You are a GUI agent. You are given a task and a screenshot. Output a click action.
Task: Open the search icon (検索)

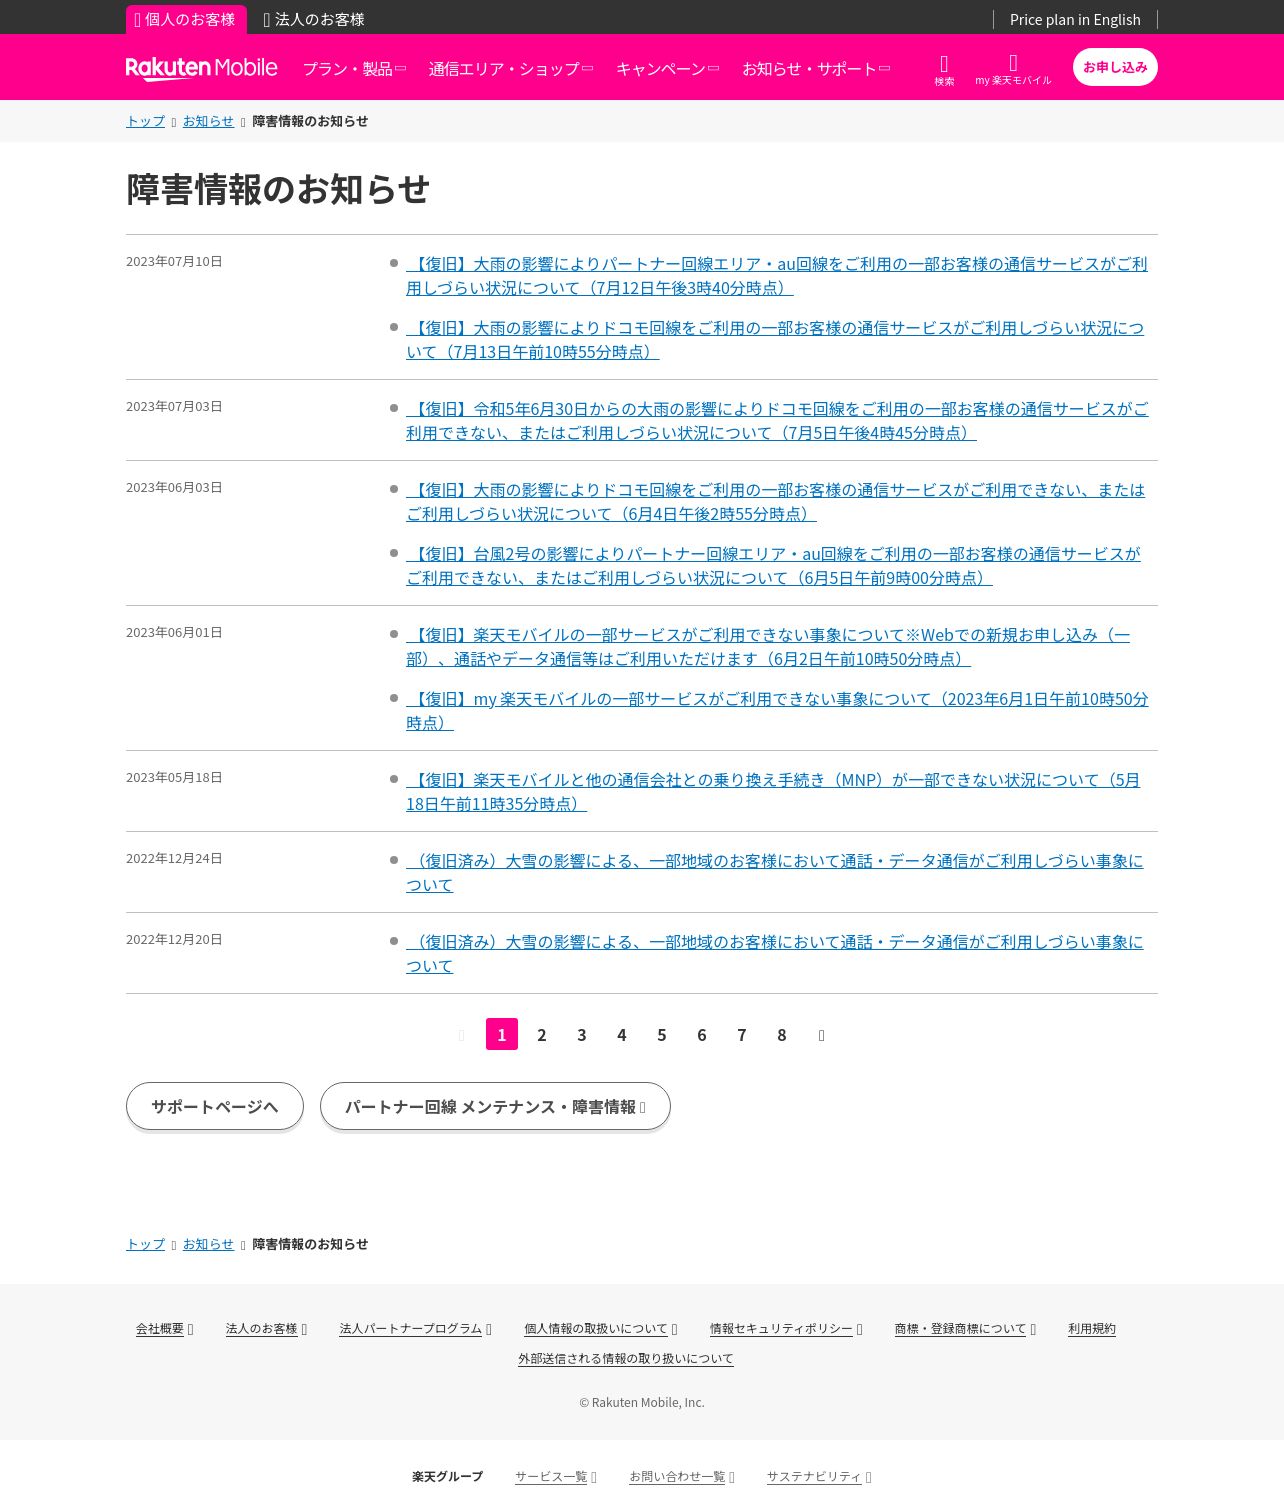tap(944, 70)
